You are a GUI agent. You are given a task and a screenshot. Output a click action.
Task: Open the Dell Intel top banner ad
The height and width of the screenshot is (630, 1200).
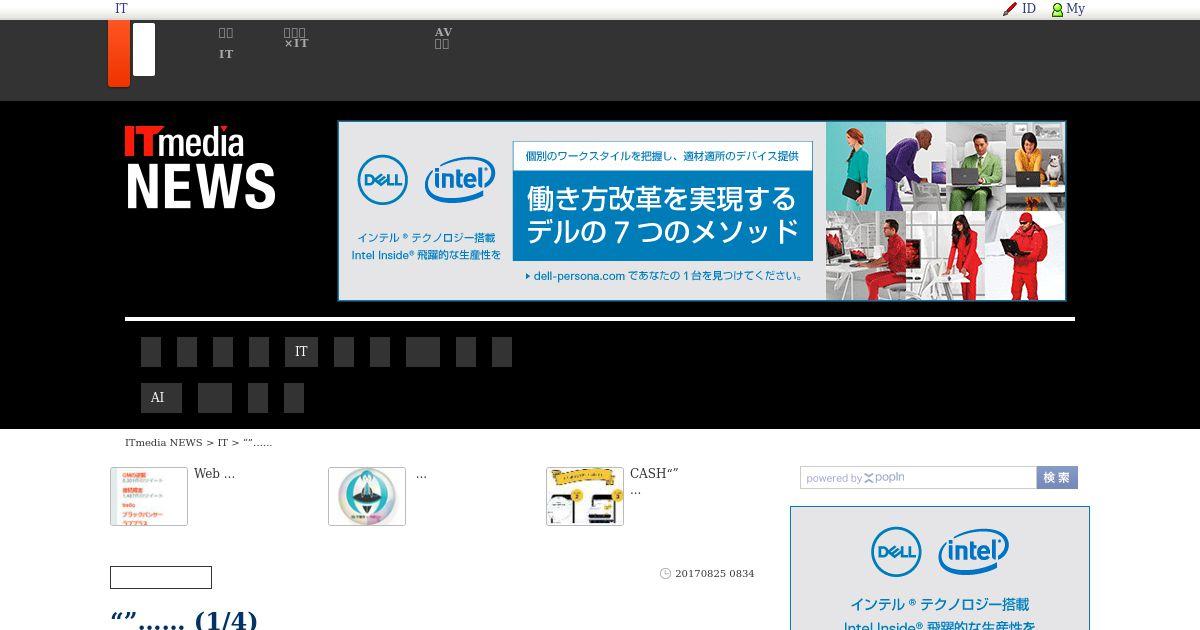tap(702, 211)
